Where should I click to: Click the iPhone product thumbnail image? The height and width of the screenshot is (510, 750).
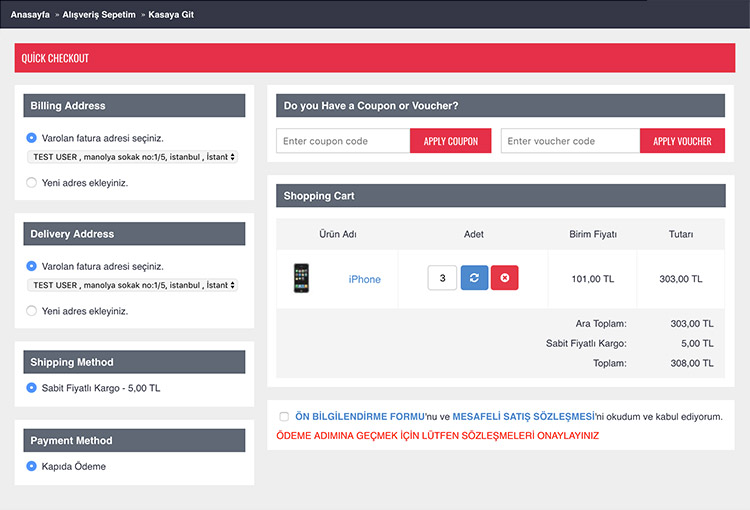tap(301, 278)
